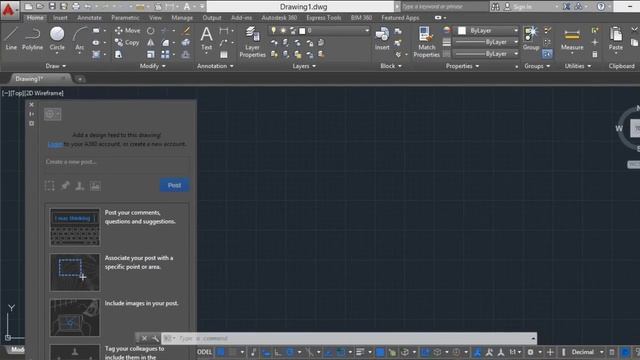Toggle layer freeze sun icon
Image resolution: width=640 pixels, height=360 pixels.
pos(283,31)
